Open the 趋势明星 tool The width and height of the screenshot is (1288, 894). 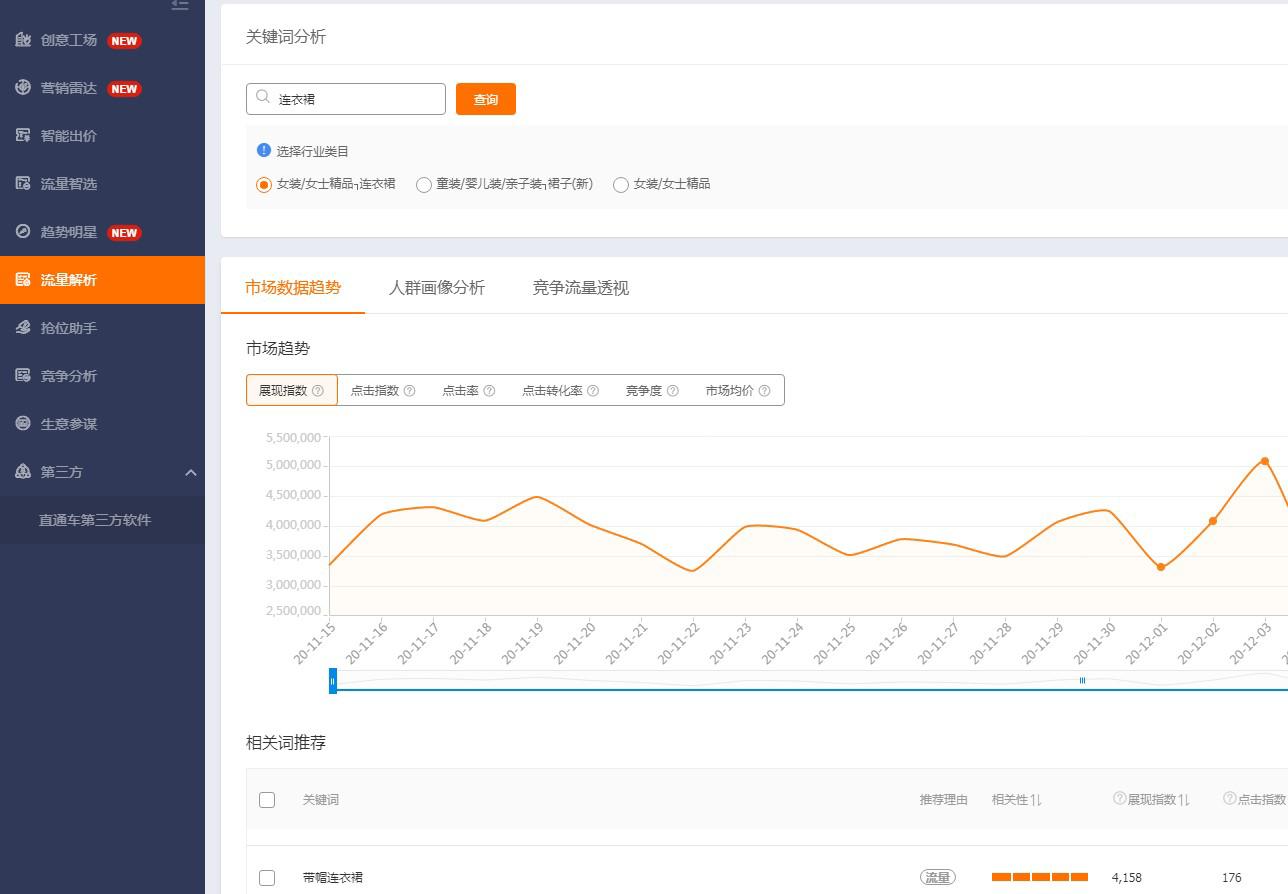pos(70,232)
